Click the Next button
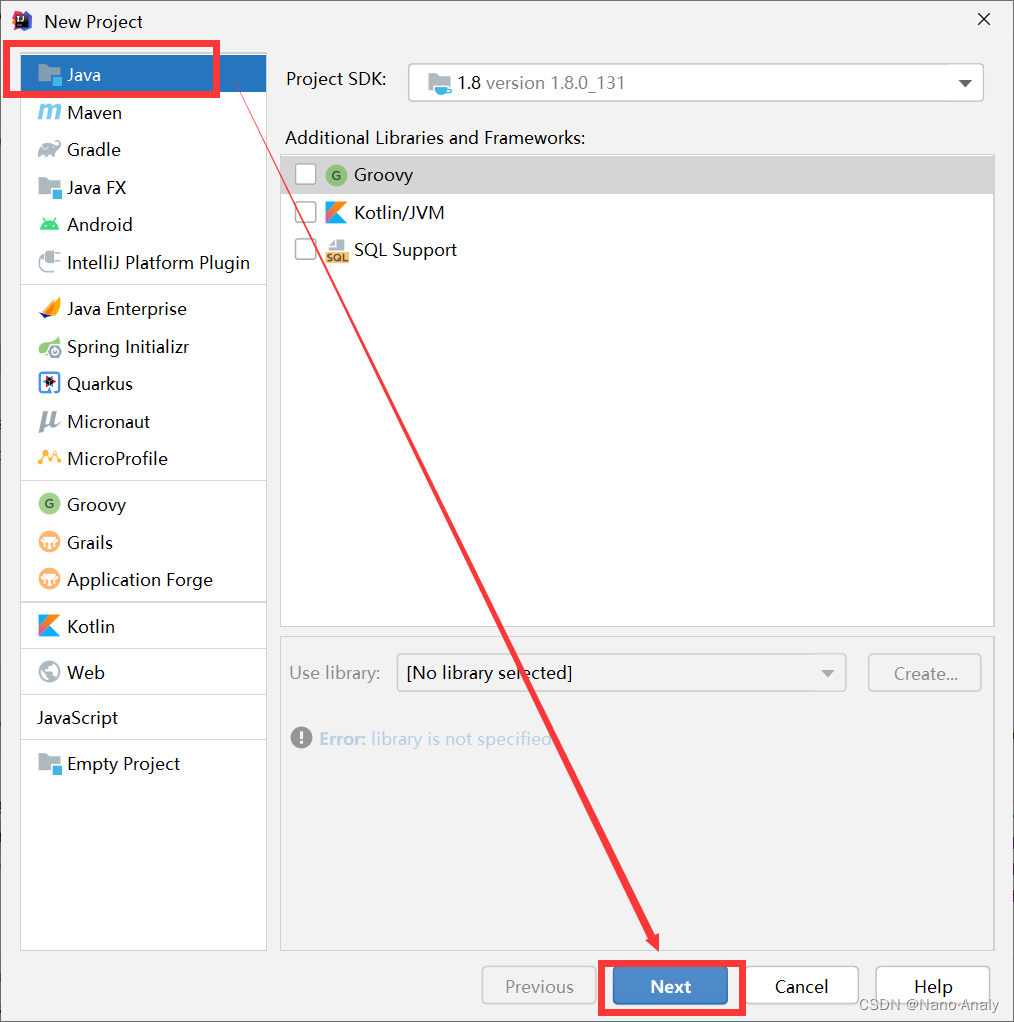Viewport: 1014px width, 1022px height. 671,986
